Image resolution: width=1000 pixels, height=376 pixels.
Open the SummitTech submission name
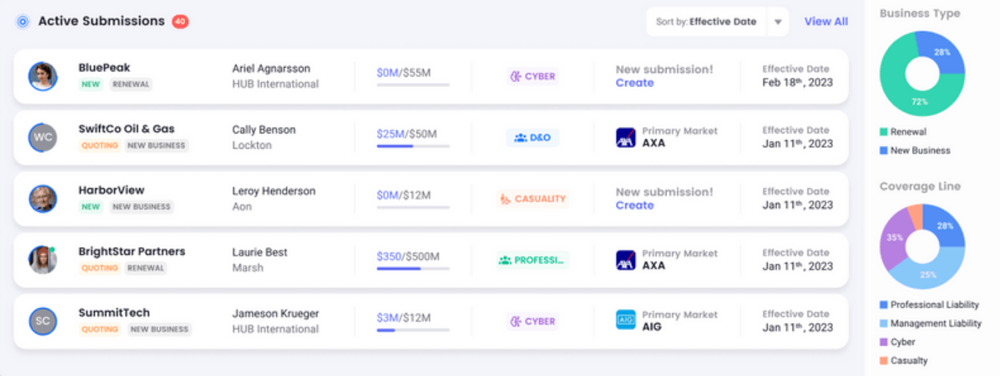(x=114, y=312)
